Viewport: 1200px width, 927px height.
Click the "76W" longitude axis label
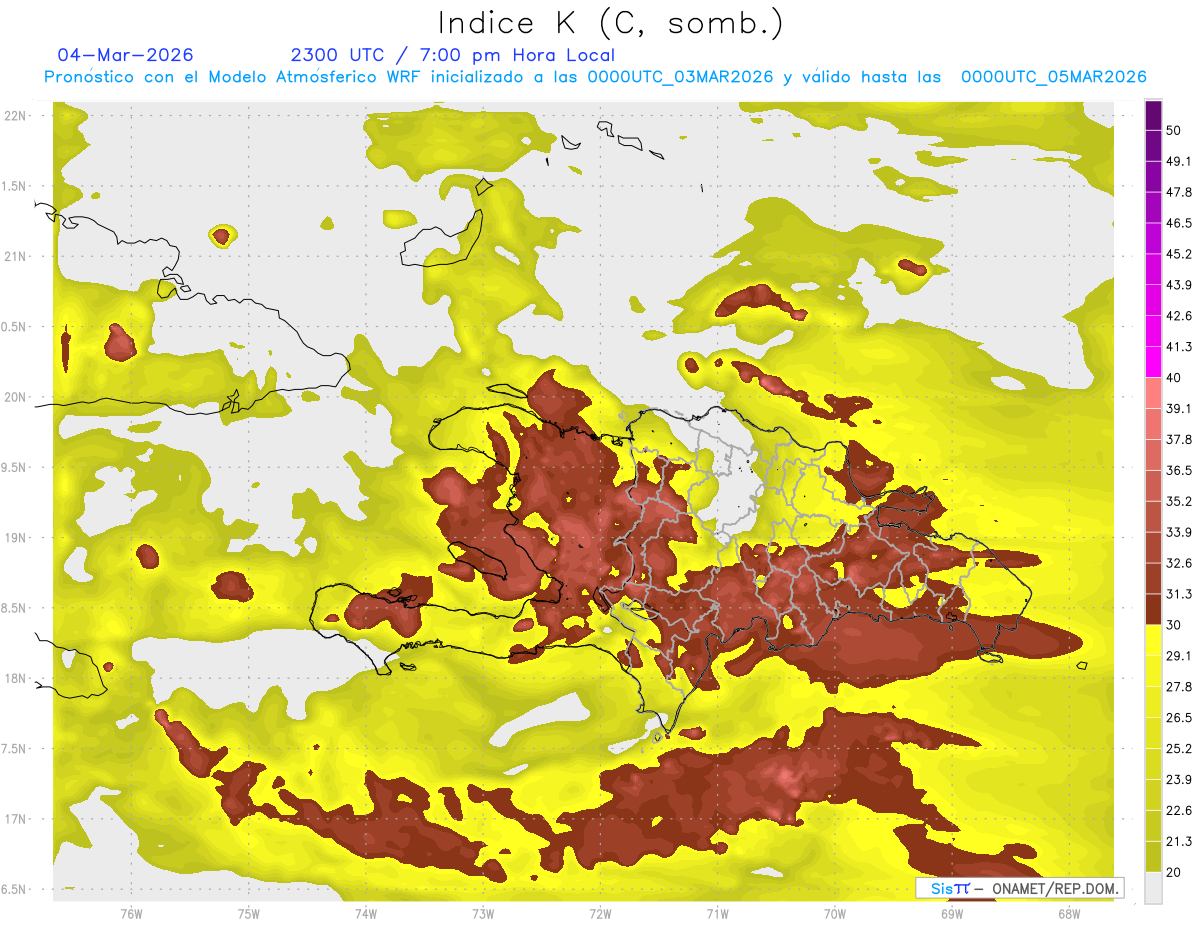pyautogui.click(x=131, y=913)
